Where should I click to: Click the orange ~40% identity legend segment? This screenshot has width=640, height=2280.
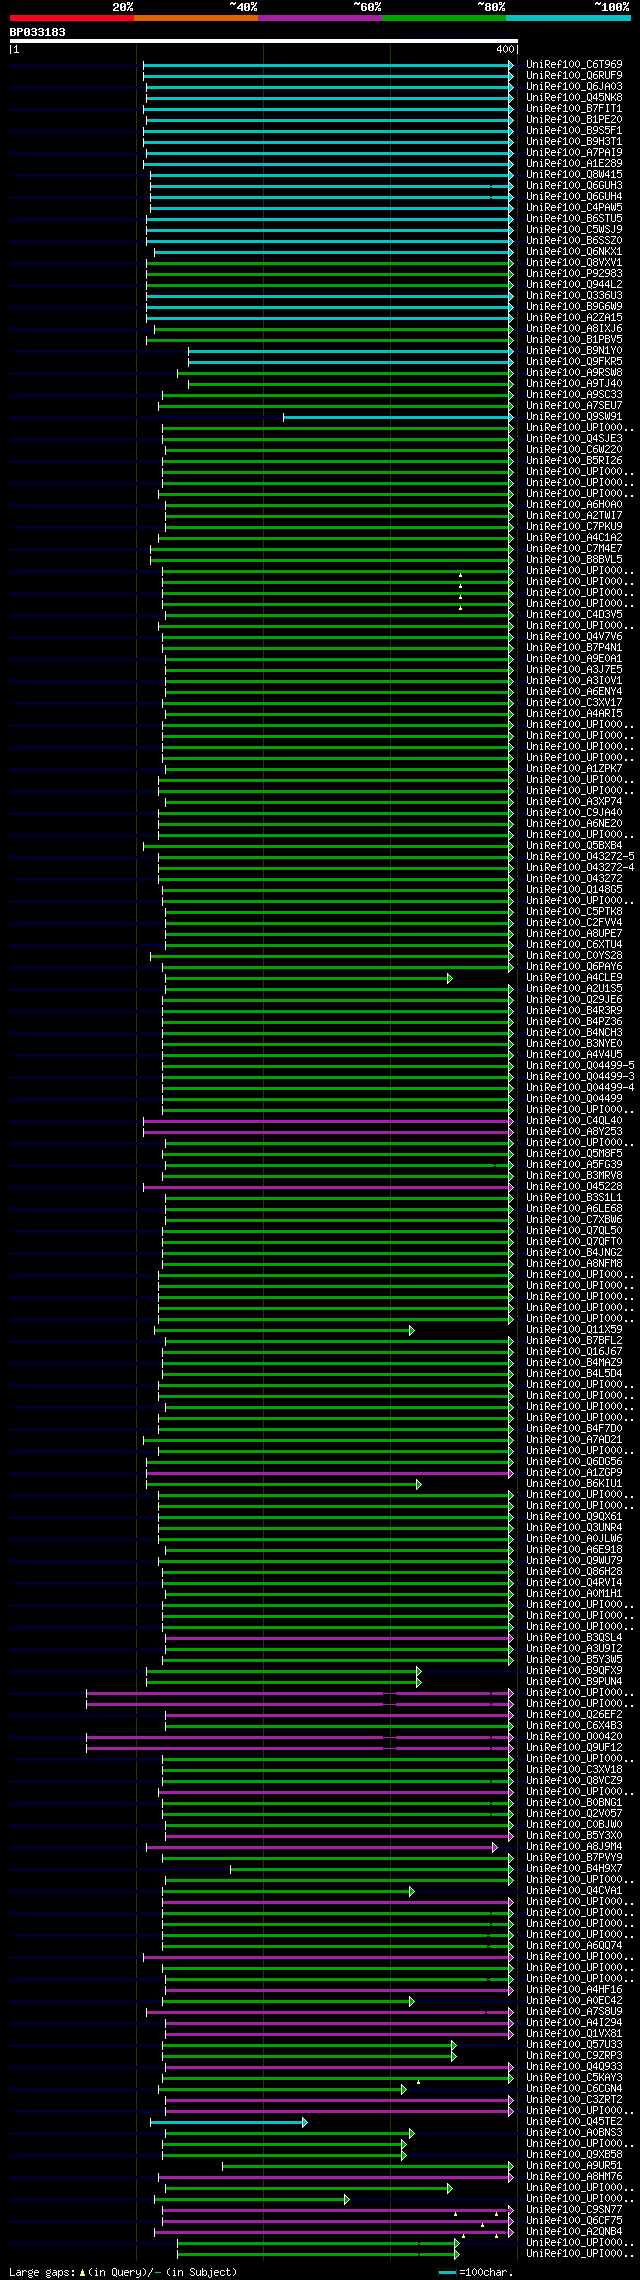196,18
